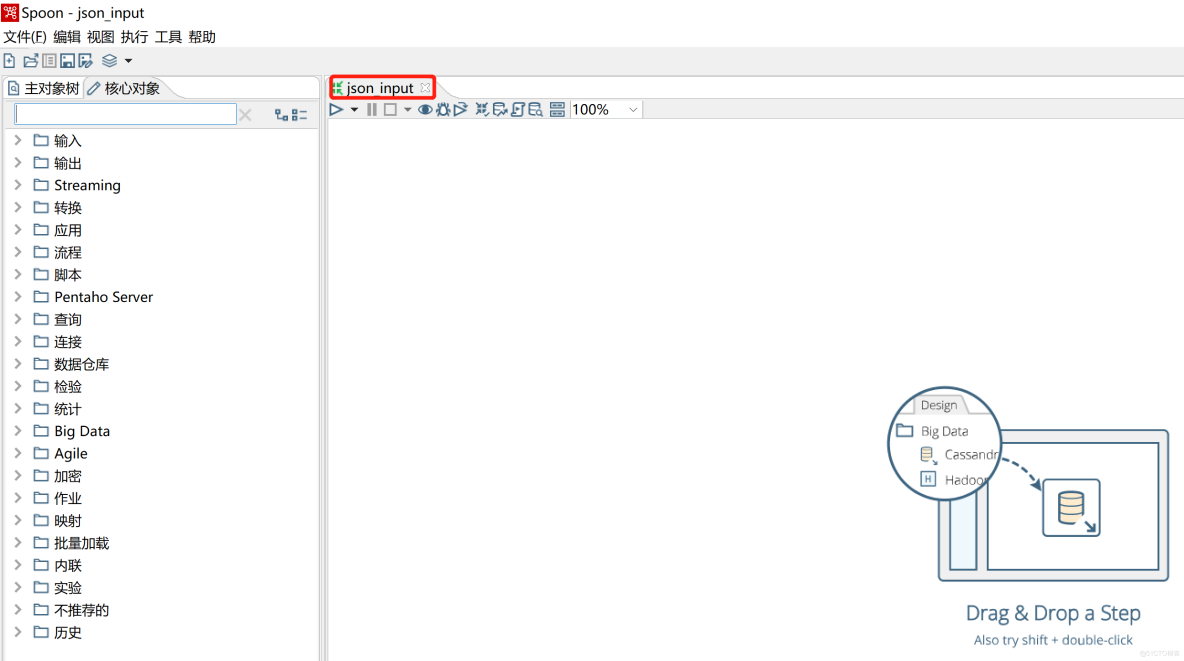The image size is (1184, 661).
Task: Click the Save As toolbar icon
Action: pos(85,60)
